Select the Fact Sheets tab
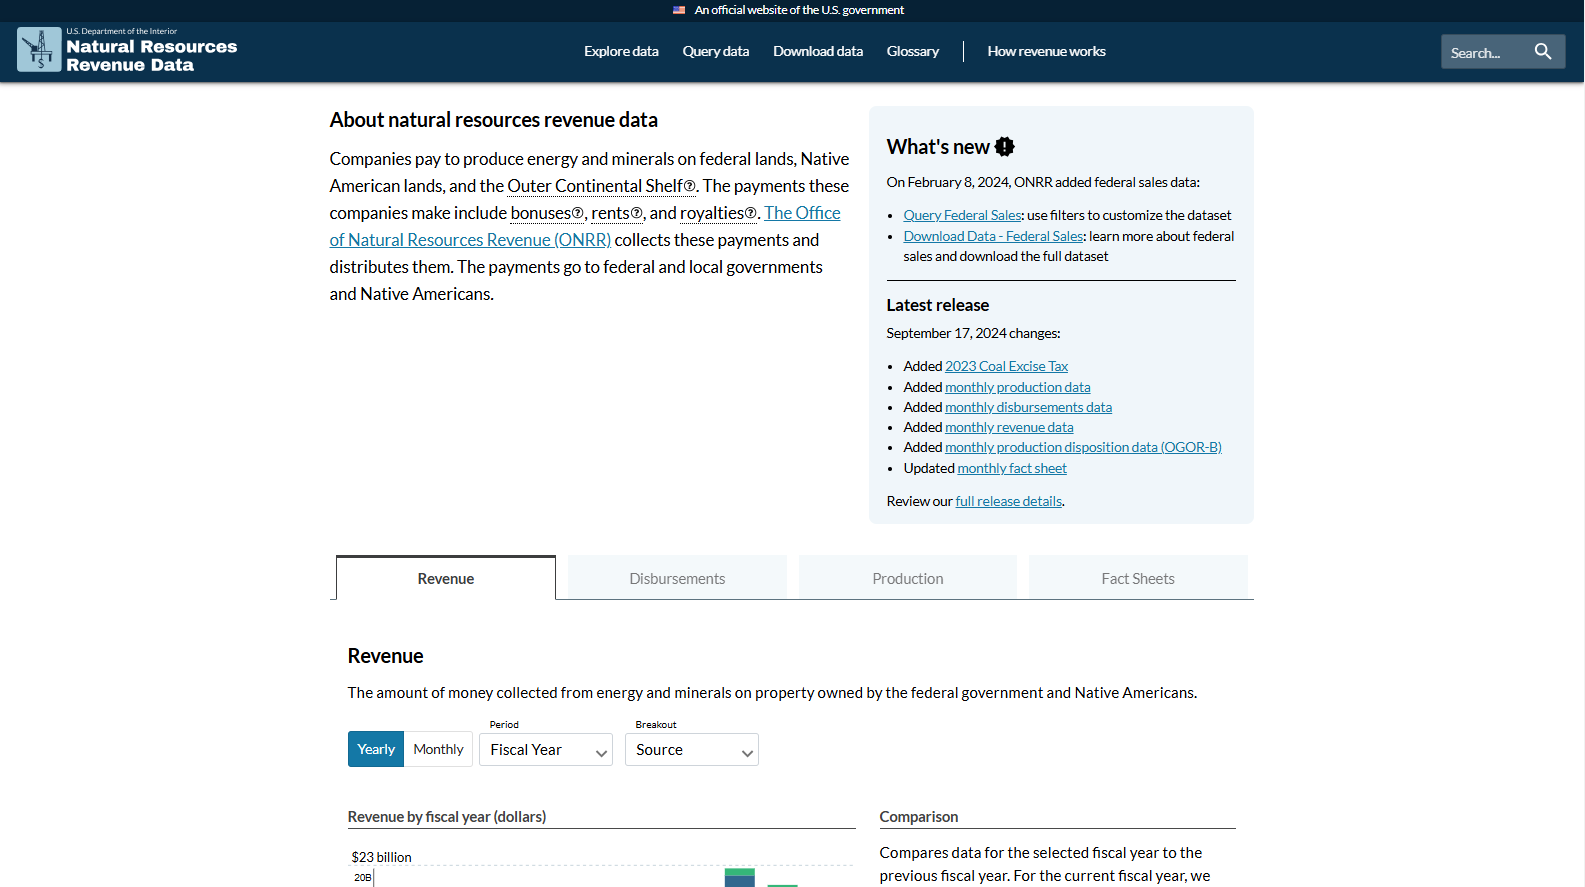Viewport: 1585px width, 887px height. point(1138,578)
